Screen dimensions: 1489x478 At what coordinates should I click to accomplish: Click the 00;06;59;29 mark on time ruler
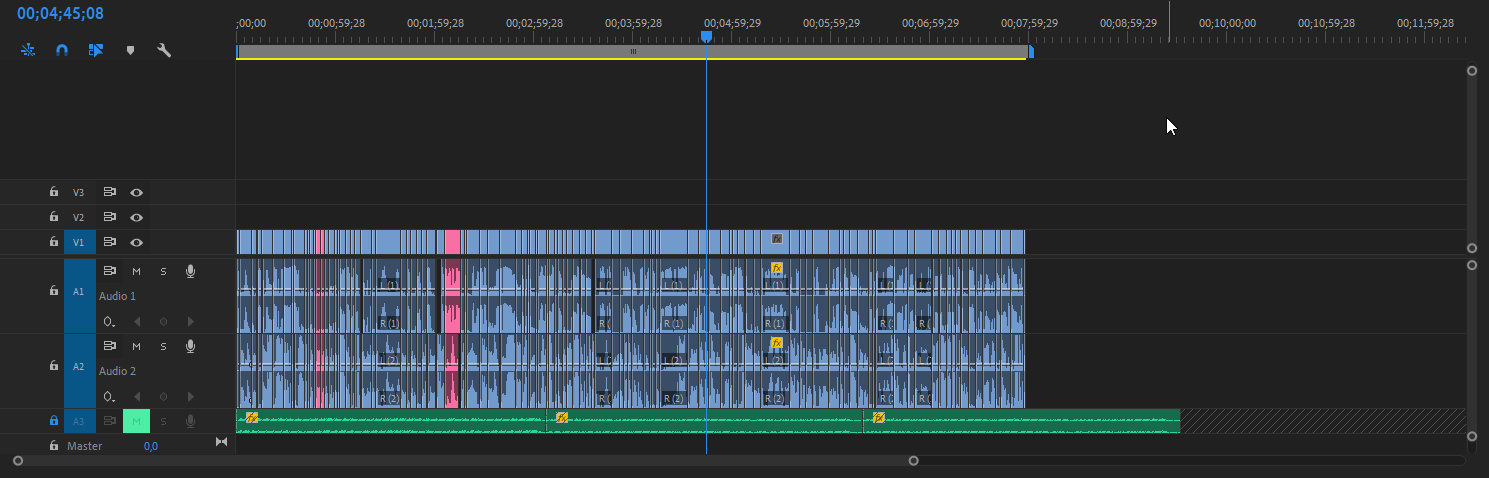click(930, 22)
